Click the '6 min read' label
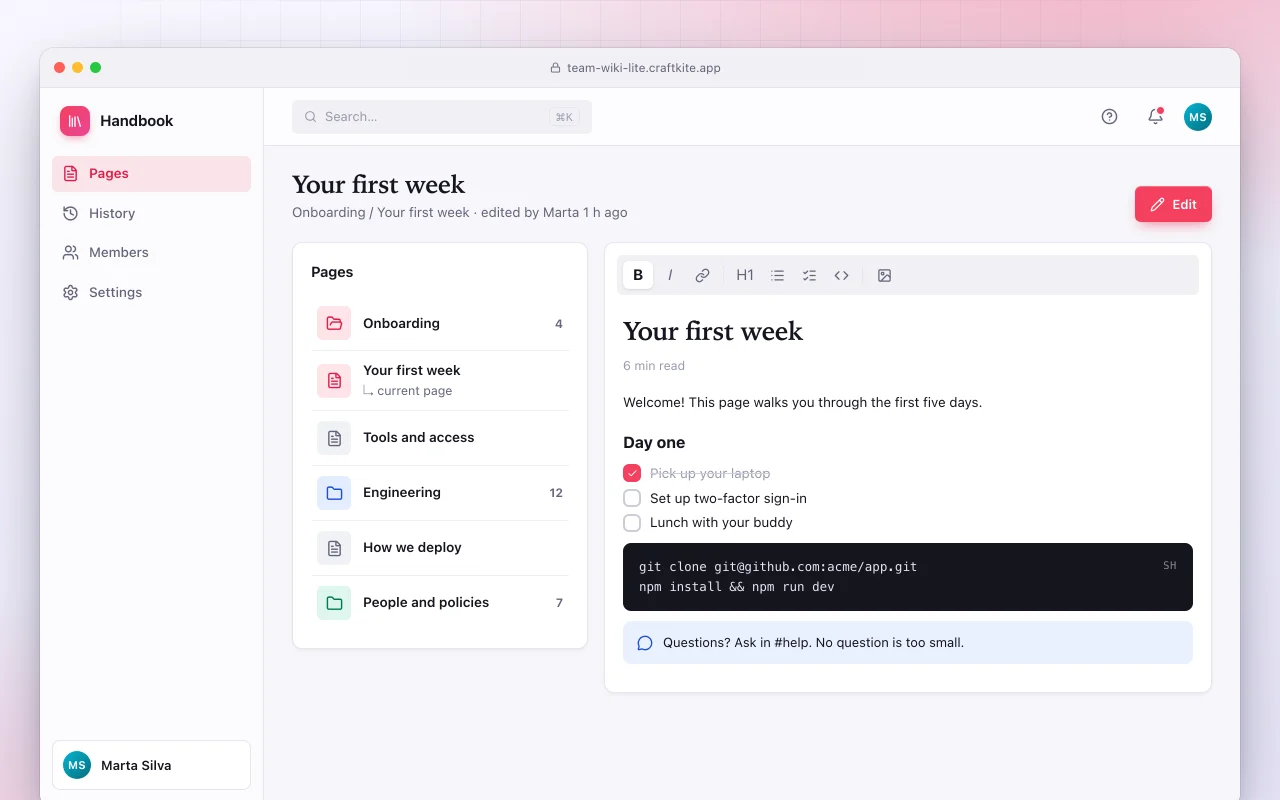Screen dimensions: 1280x800 click(654, 366)
